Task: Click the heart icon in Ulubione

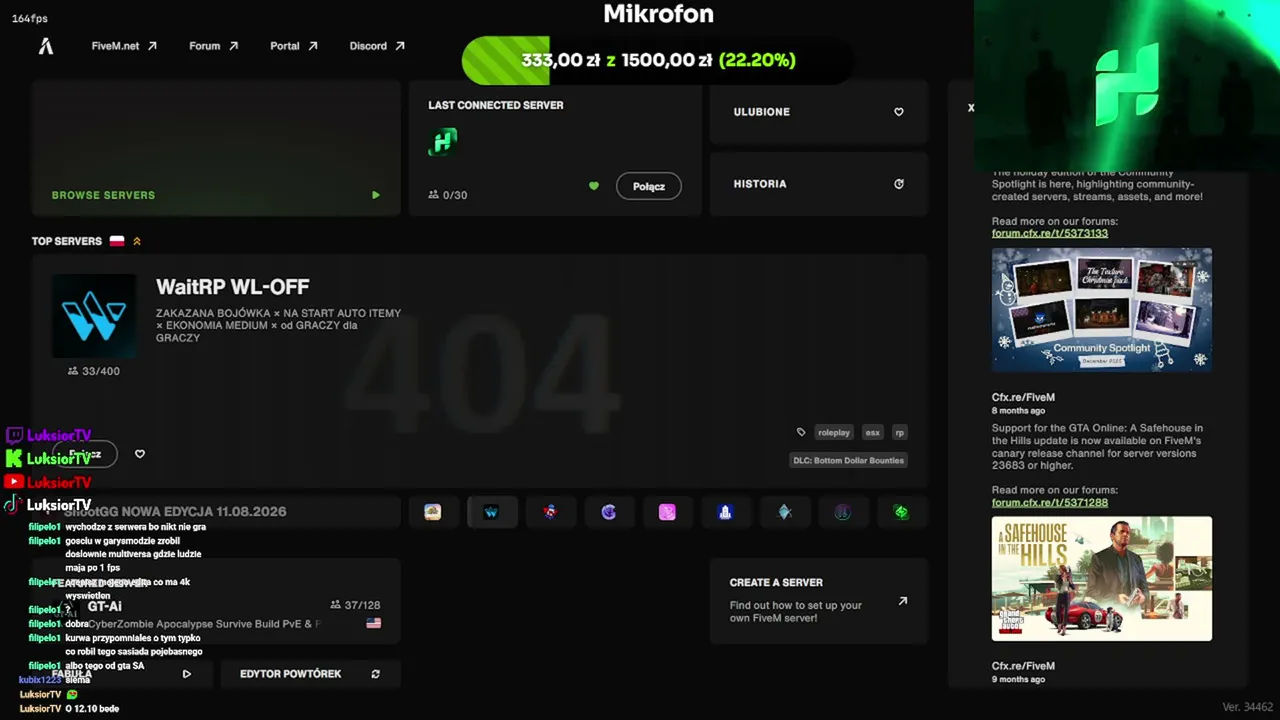Action: click(899, 112)
